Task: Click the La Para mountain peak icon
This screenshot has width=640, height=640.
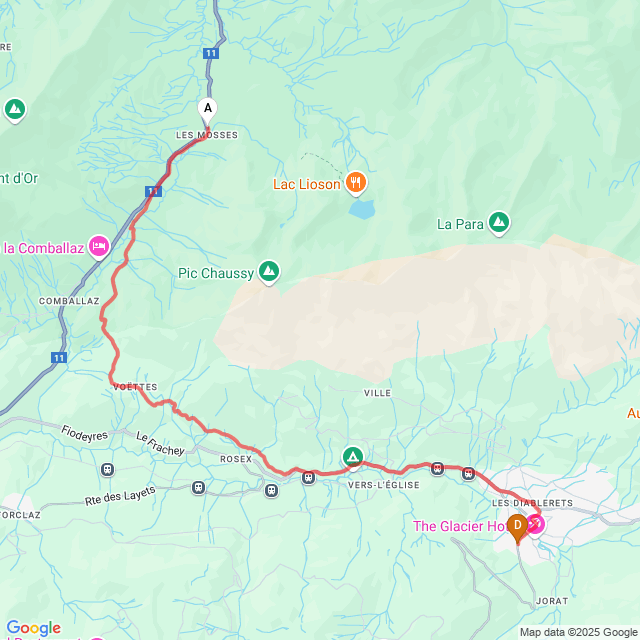Action: coord(499,223)
